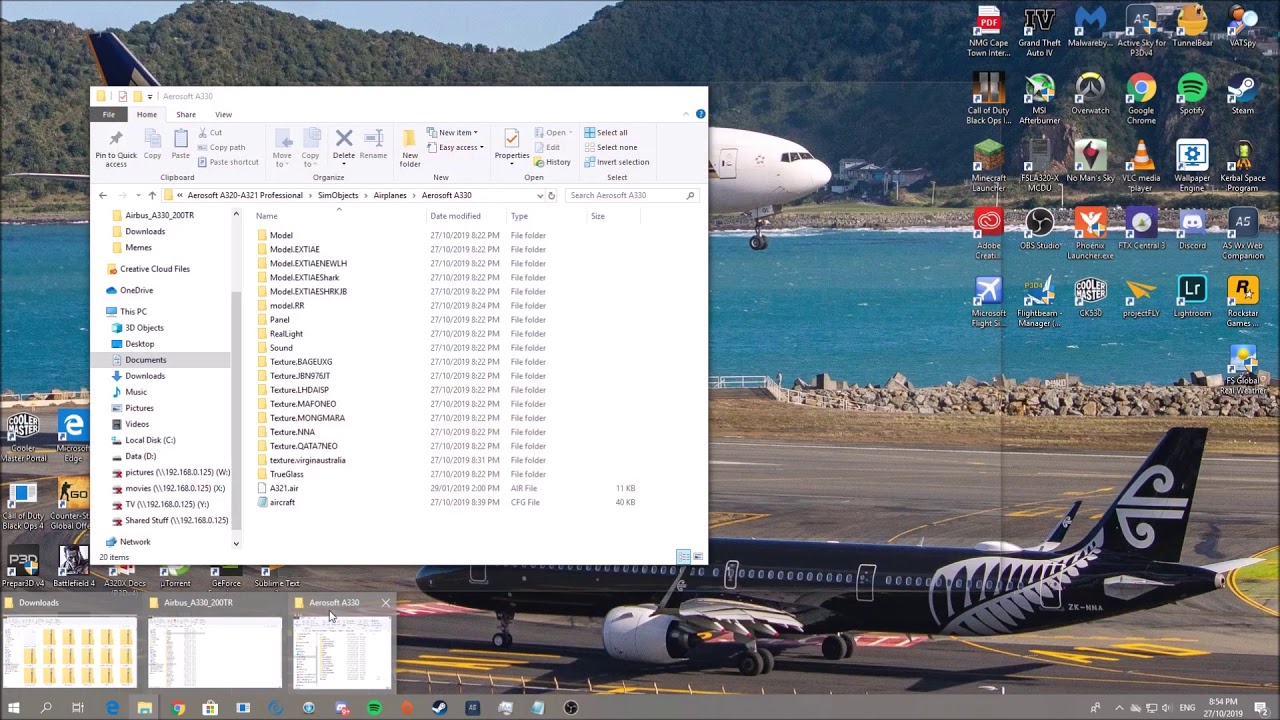Open the blue File menu tab
Screen dimensions: 1280x720
(x=108, y=114)
